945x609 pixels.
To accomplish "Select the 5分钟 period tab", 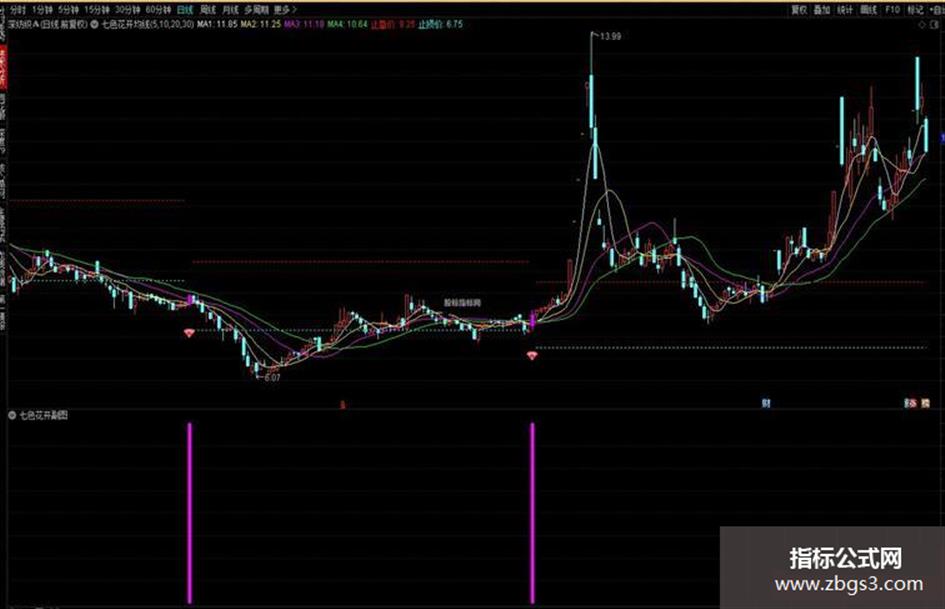I will click(68, 10).
